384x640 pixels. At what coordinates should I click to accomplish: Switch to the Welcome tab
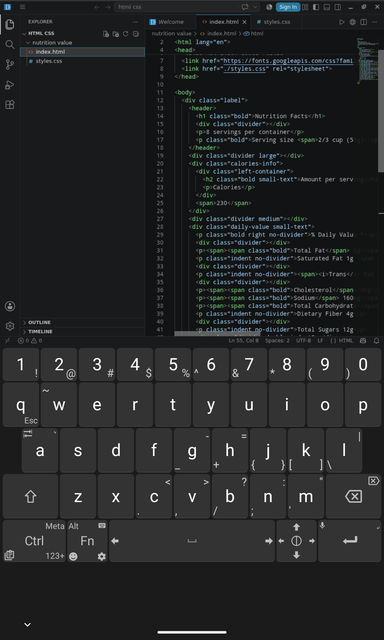tap(171, 22)
